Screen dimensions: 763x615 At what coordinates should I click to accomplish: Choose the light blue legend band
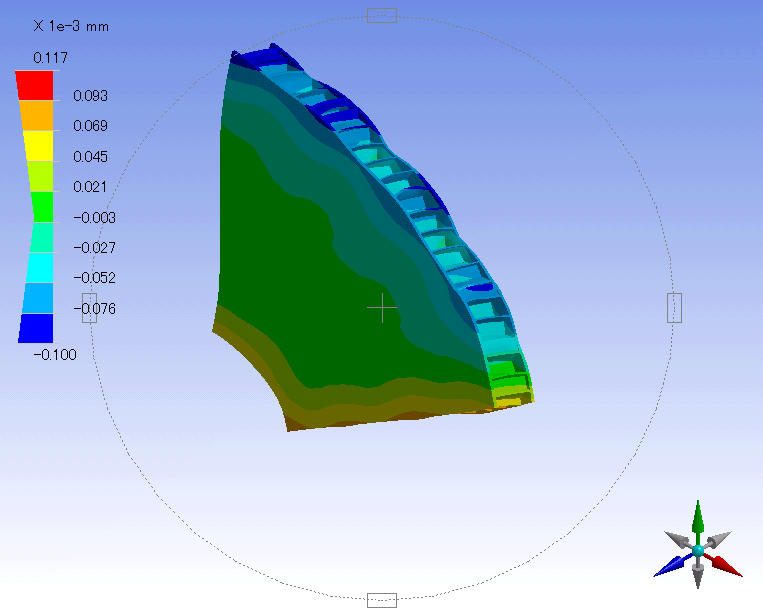tap(37, 298)
